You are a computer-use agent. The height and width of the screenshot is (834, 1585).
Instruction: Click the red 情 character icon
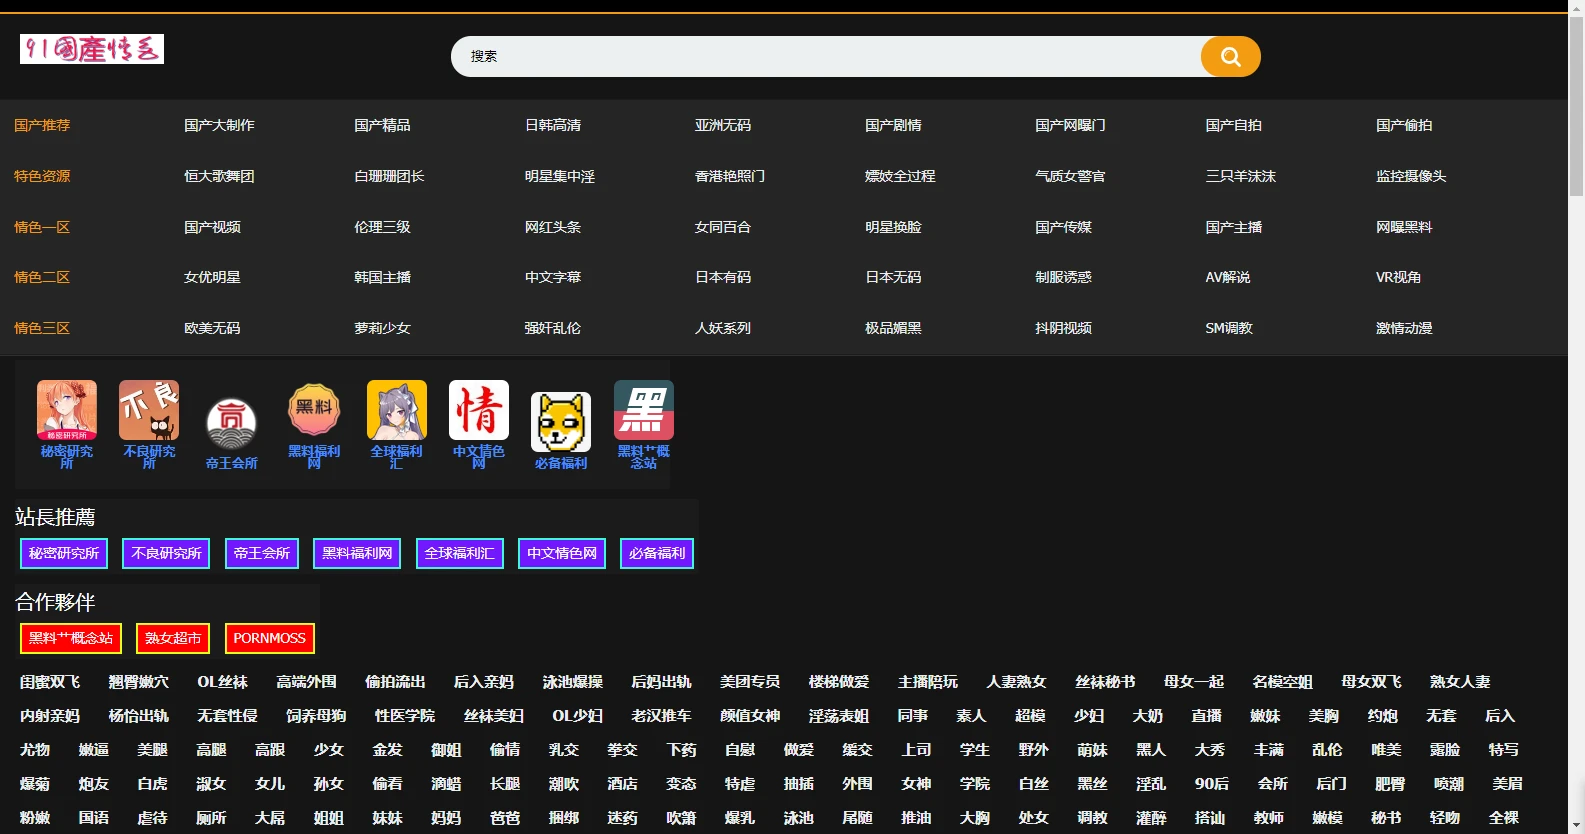[x=478, y=411]
